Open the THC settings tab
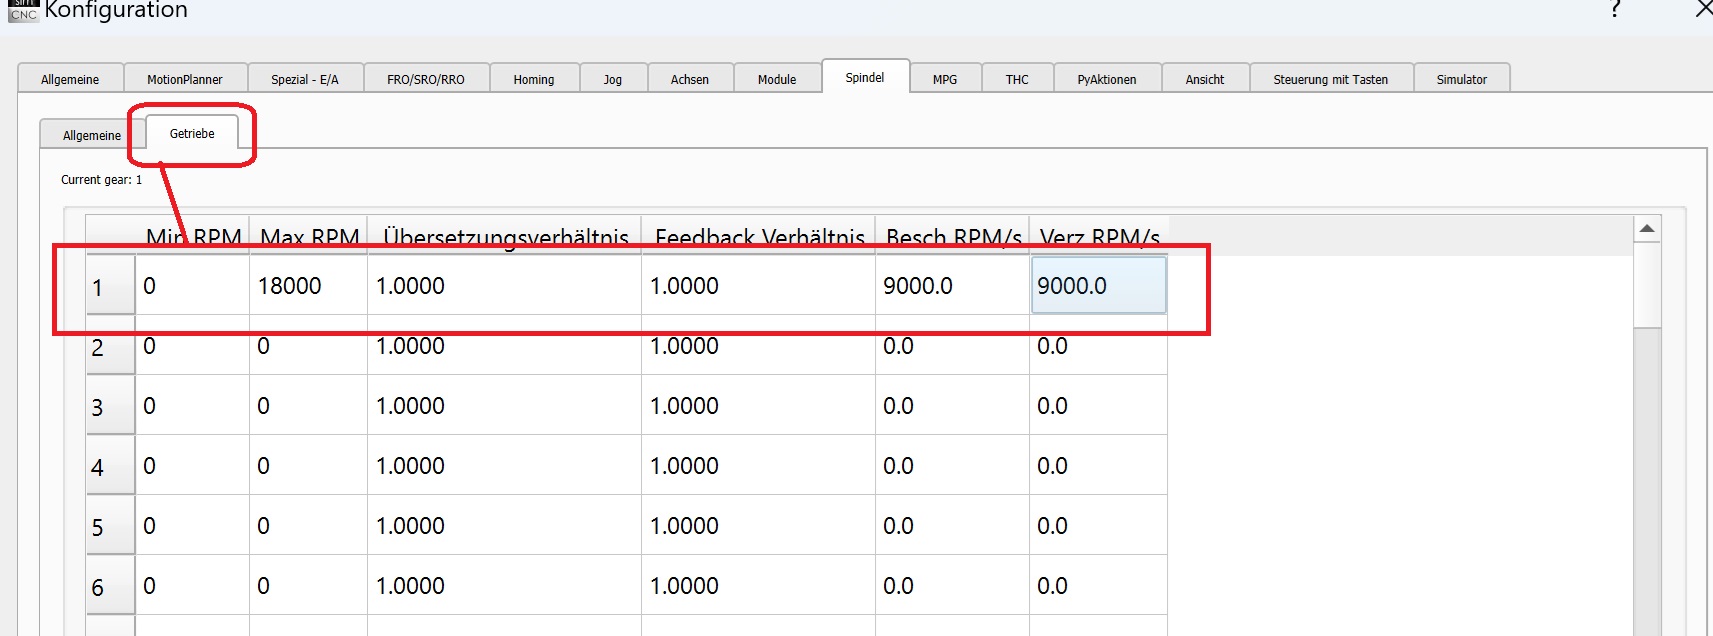The image size is (1713, 636). (1016, 79)
